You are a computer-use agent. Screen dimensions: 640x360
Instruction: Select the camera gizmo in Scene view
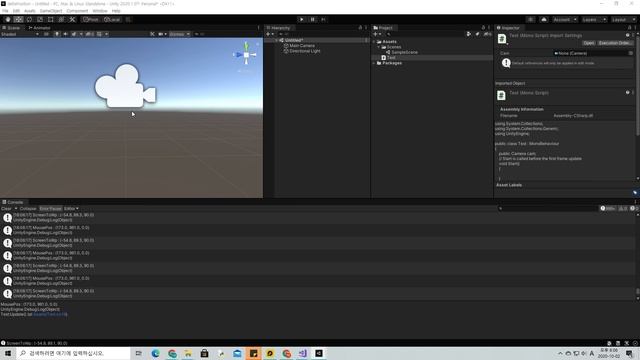(125, 87)
